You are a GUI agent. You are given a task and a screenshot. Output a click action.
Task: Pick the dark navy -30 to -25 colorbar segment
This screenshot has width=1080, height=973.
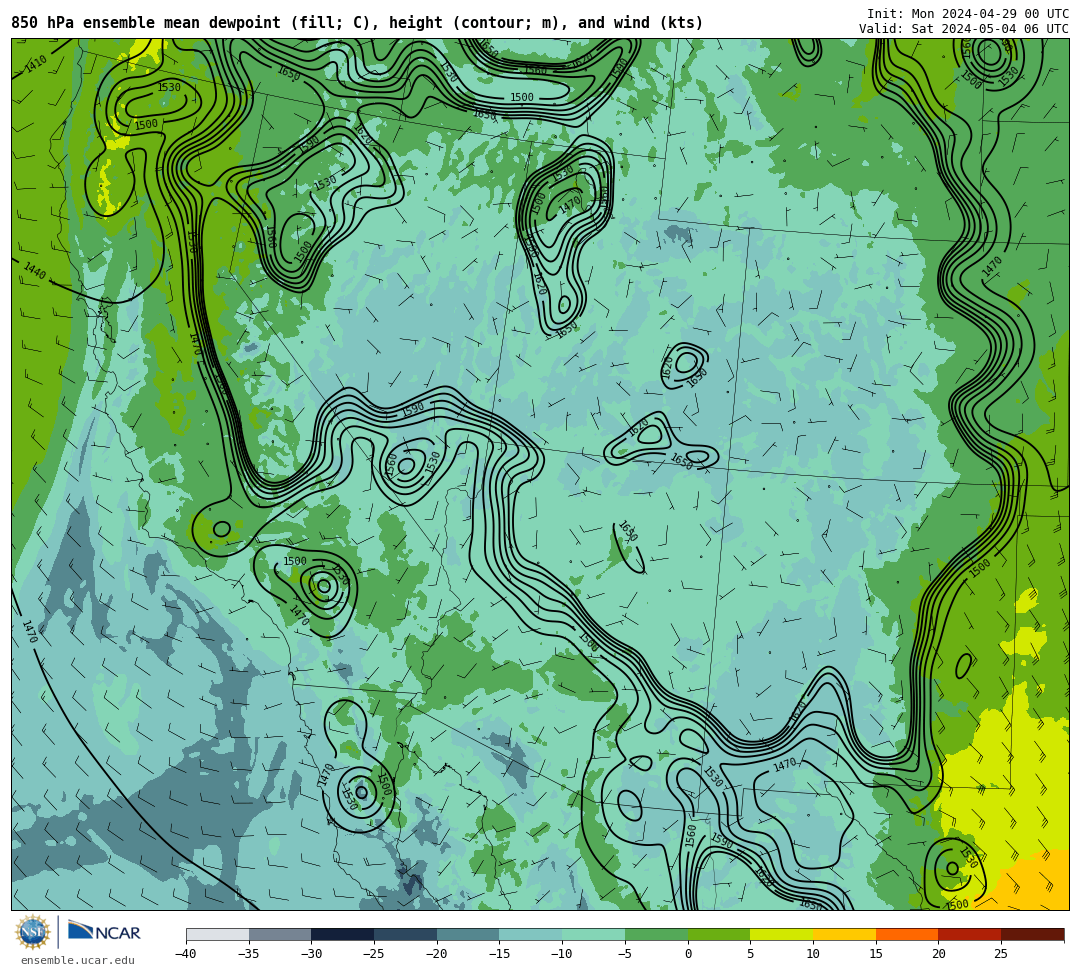click(x=343, y=934)
